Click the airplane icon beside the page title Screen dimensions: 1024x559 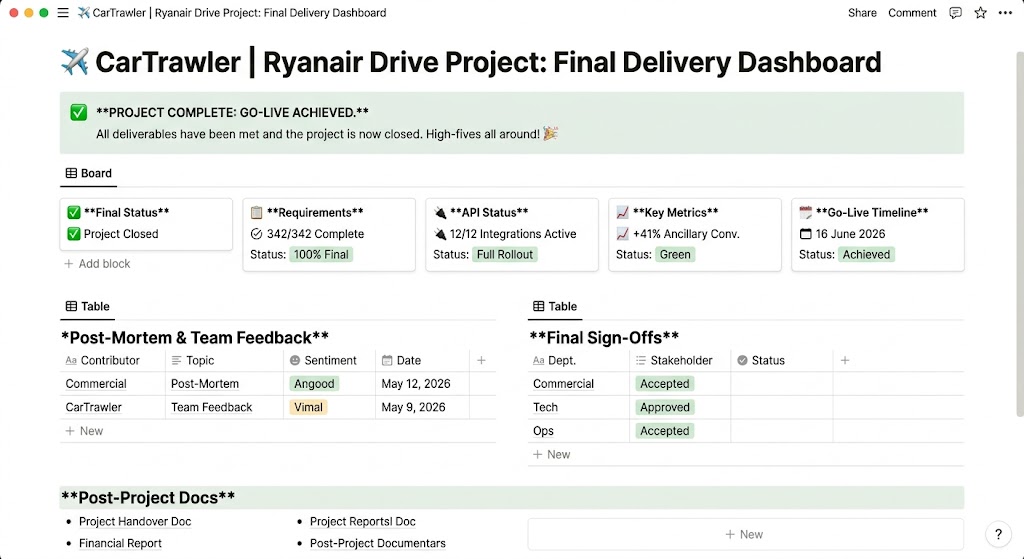[x=74, y=62]
